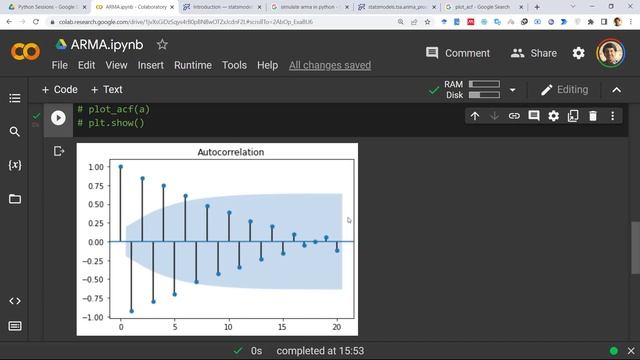Viewport: 640px width, 360px height.
Task: Open the Chrome three-dot menu
Action: [631, 22]
